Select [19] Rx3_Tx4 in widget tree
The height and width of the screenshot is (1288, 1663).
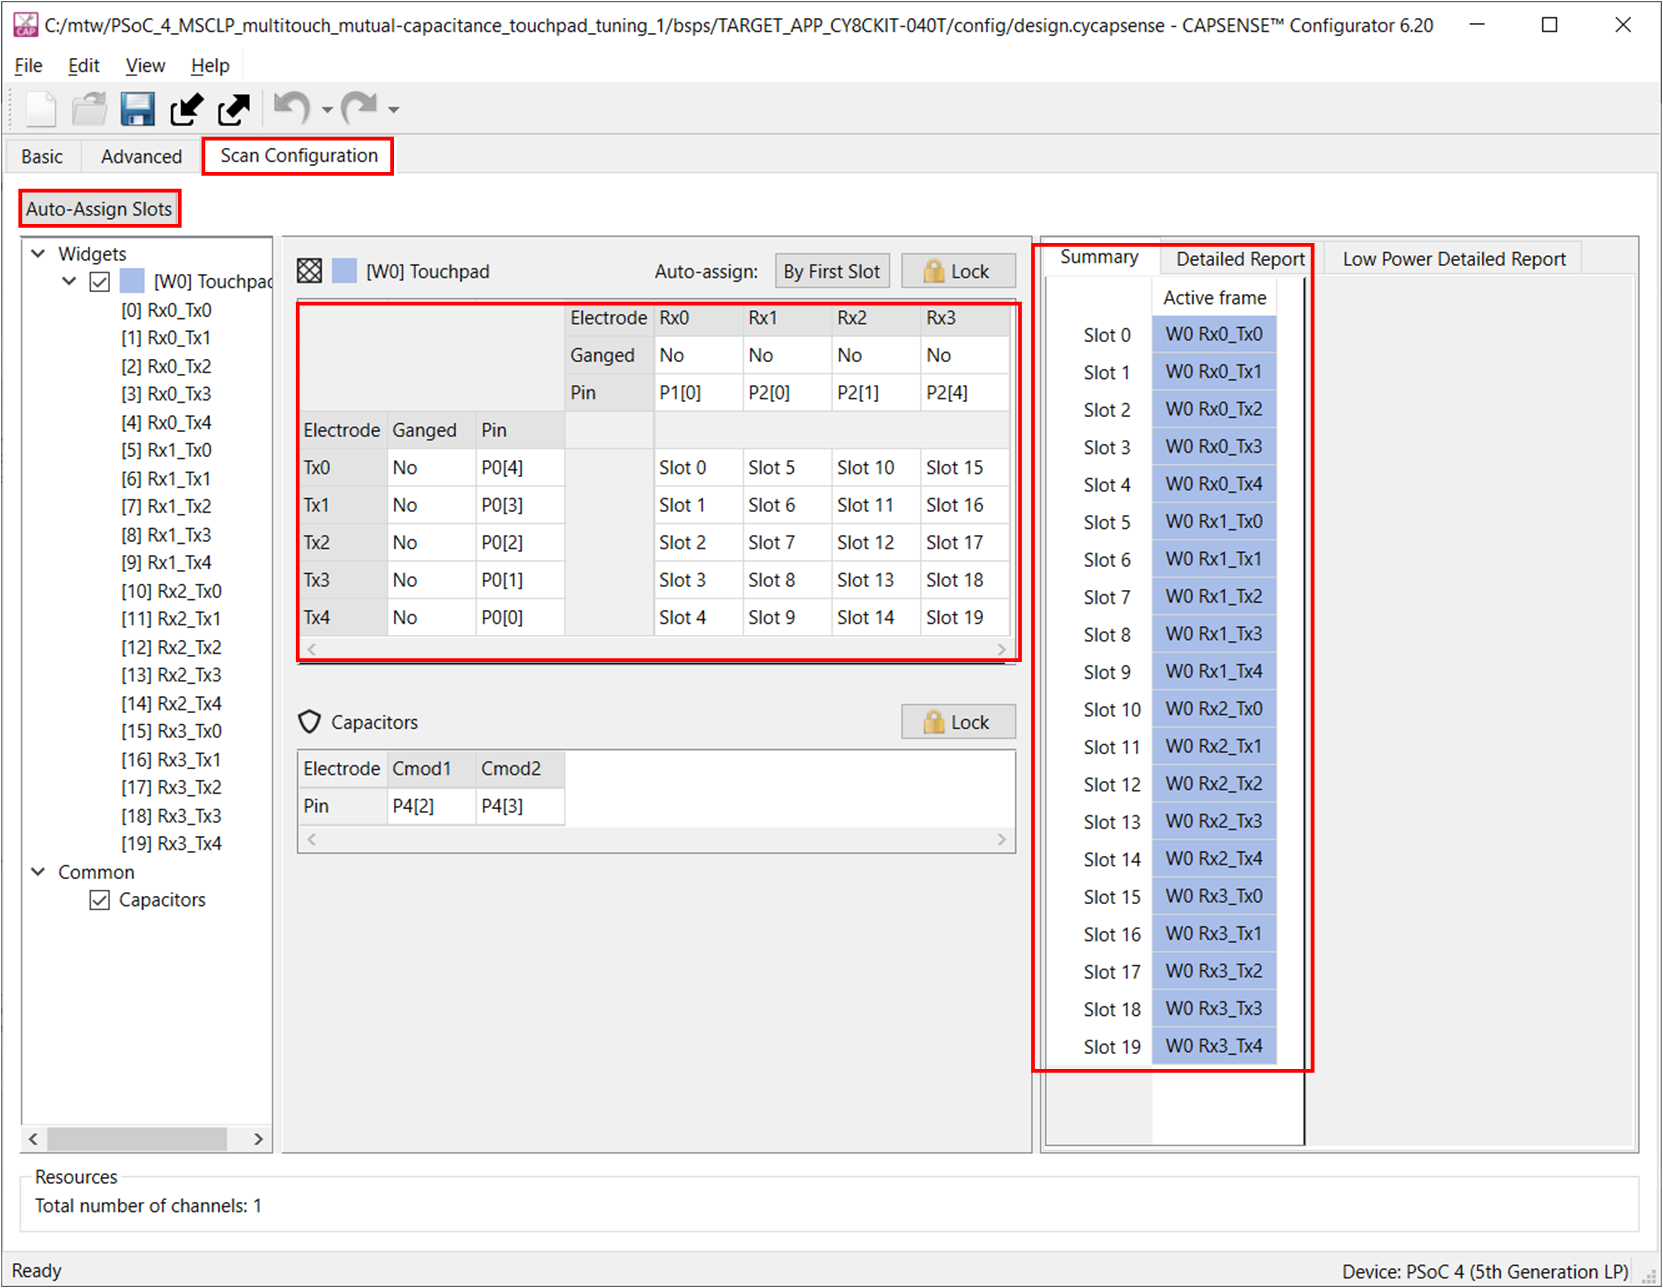tap(172, 843)
